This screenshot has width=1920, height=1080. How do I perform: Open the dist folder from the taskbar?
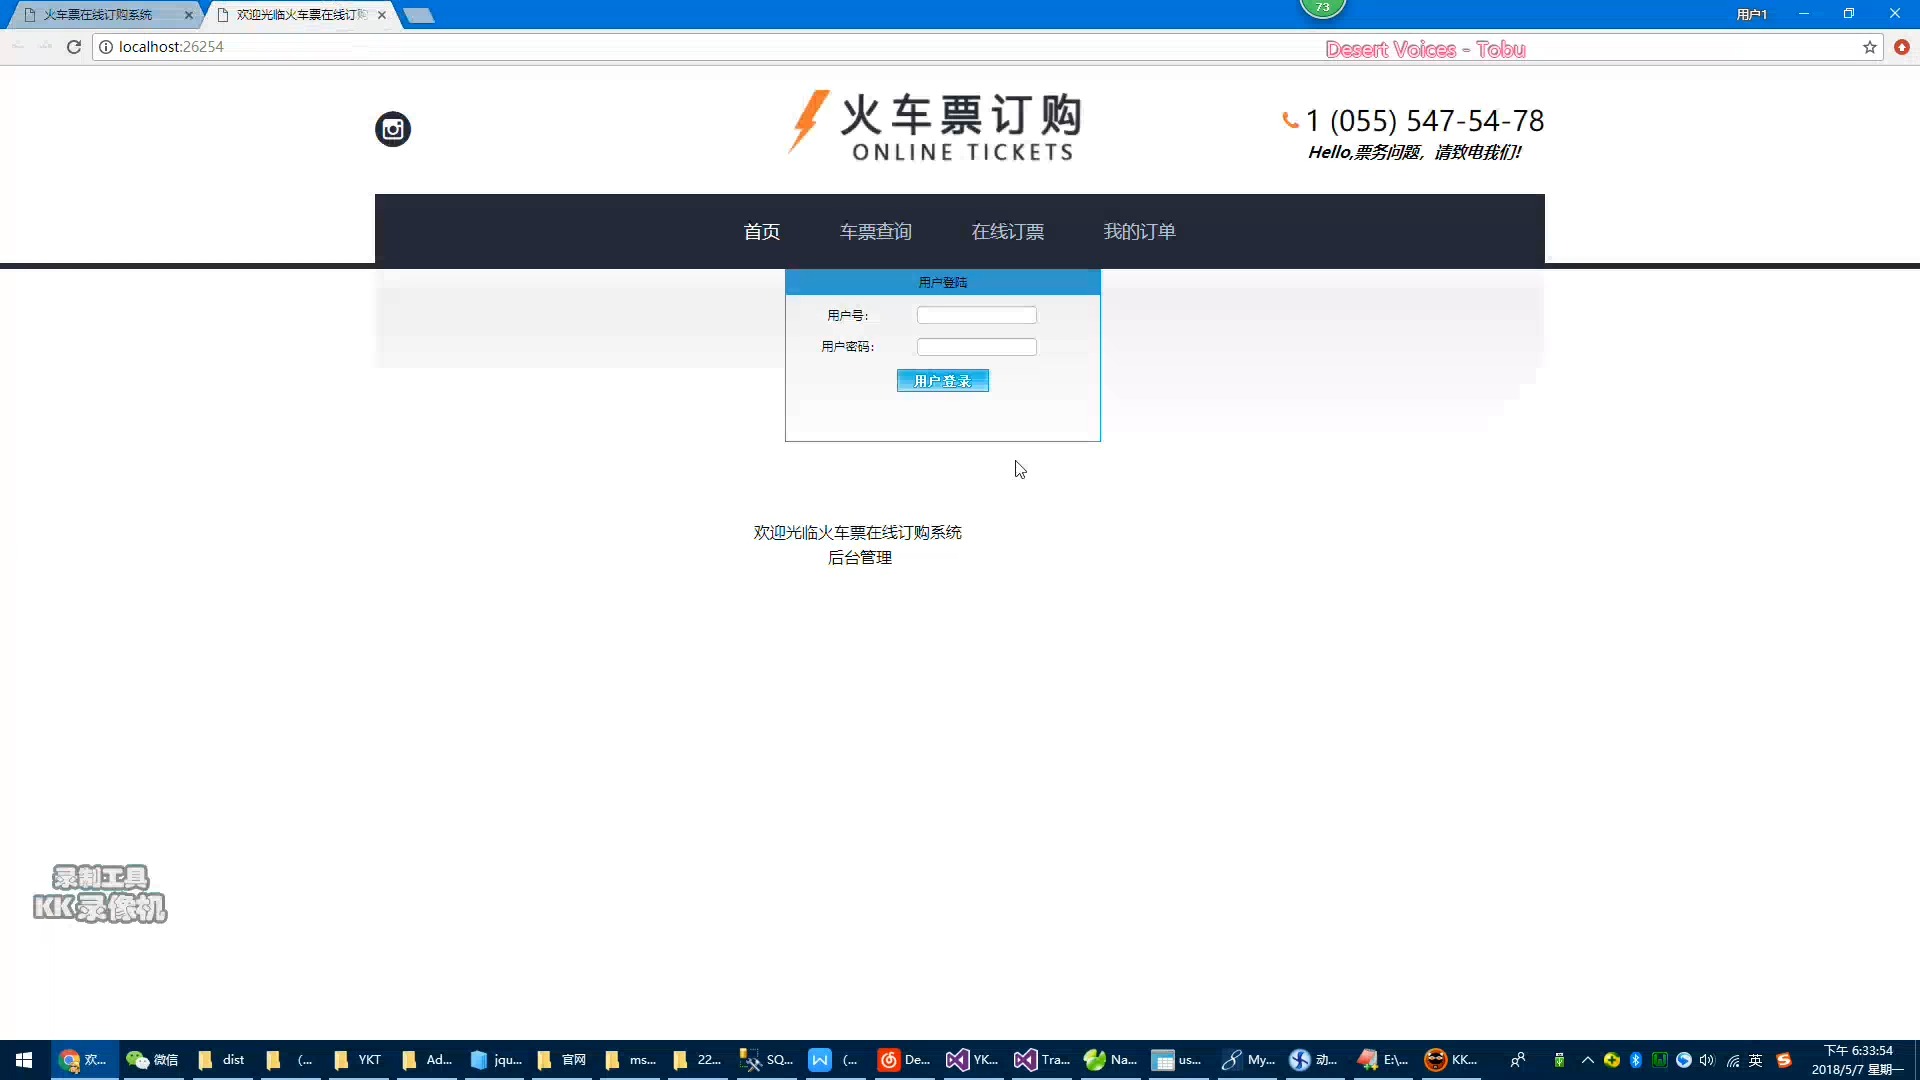[x=221, y=1060]
